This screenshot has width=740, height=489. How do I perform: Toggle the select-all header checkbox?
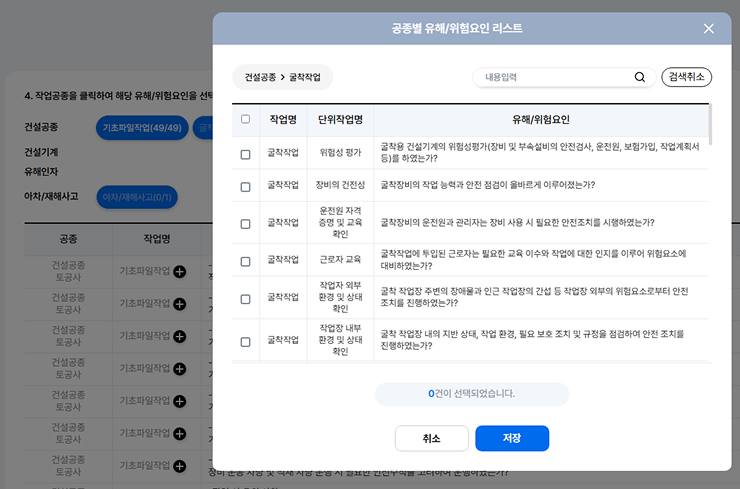(x=246, y=120)
